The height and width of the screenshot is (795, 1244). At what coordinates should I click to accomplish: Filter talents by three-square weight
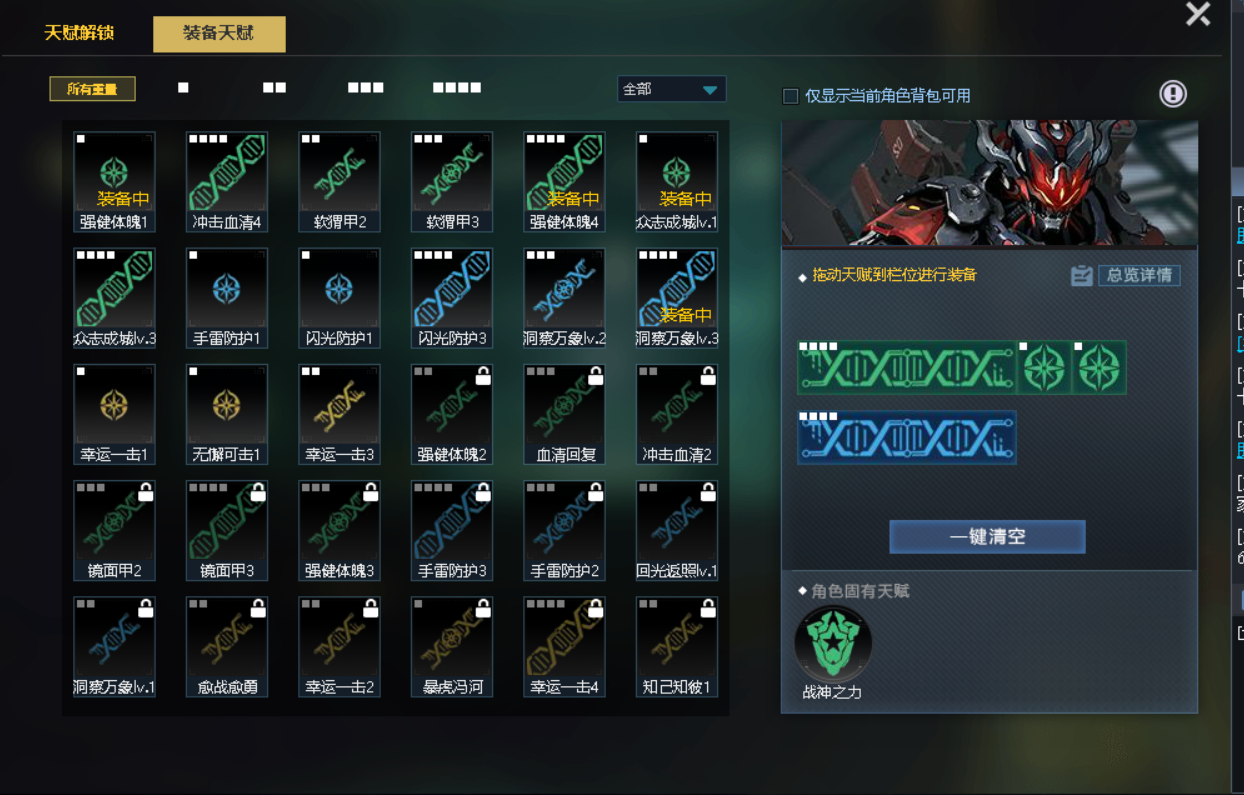click(366, 88)
